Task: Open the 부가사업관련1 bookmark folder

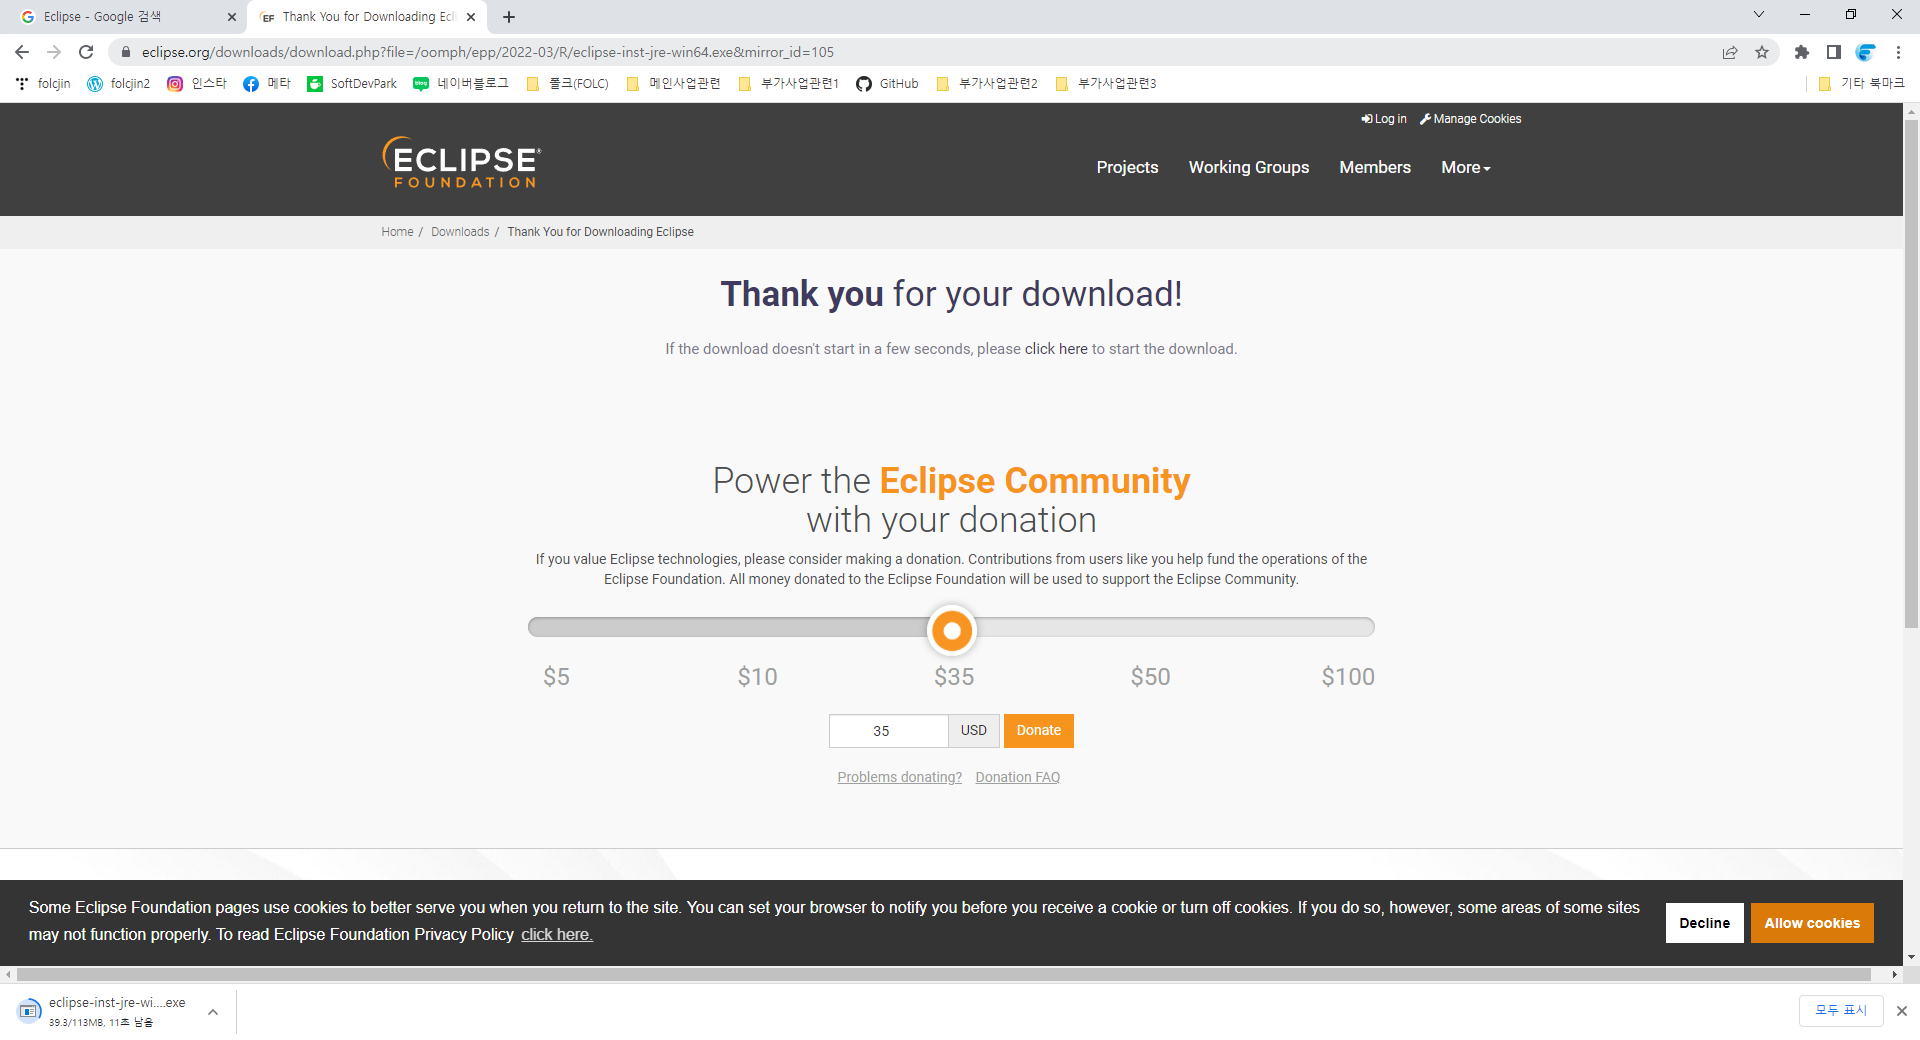Action: [x=789, y=84]
